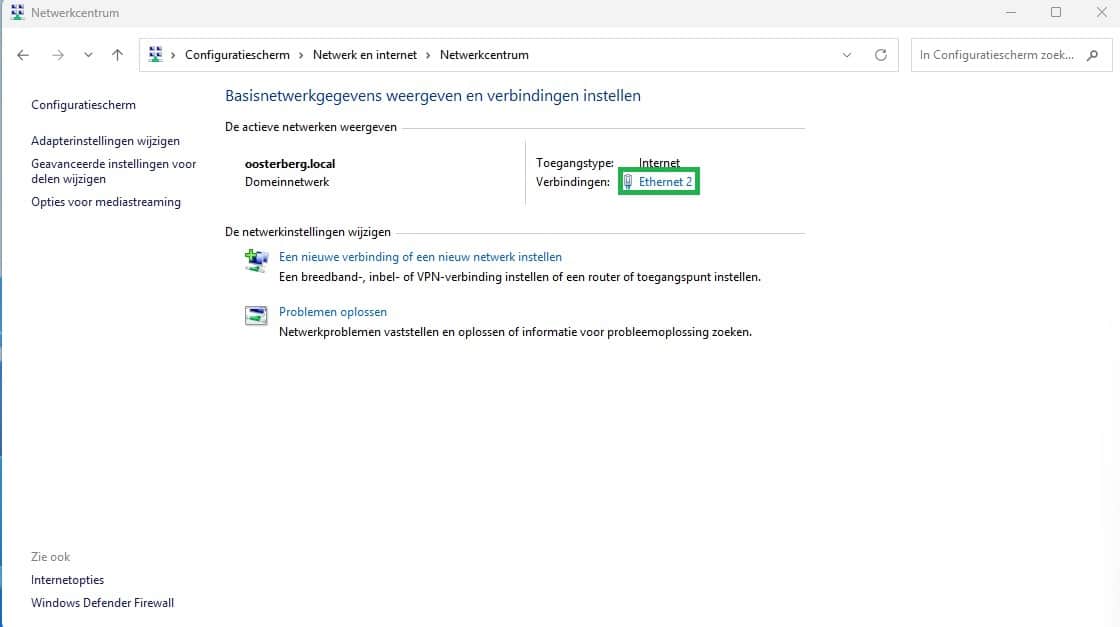Image resolution: width=1120 pixels, height=627 pixels.
Task: Click the Configuratiescherm search field
Action: click(x=995, y=55)
